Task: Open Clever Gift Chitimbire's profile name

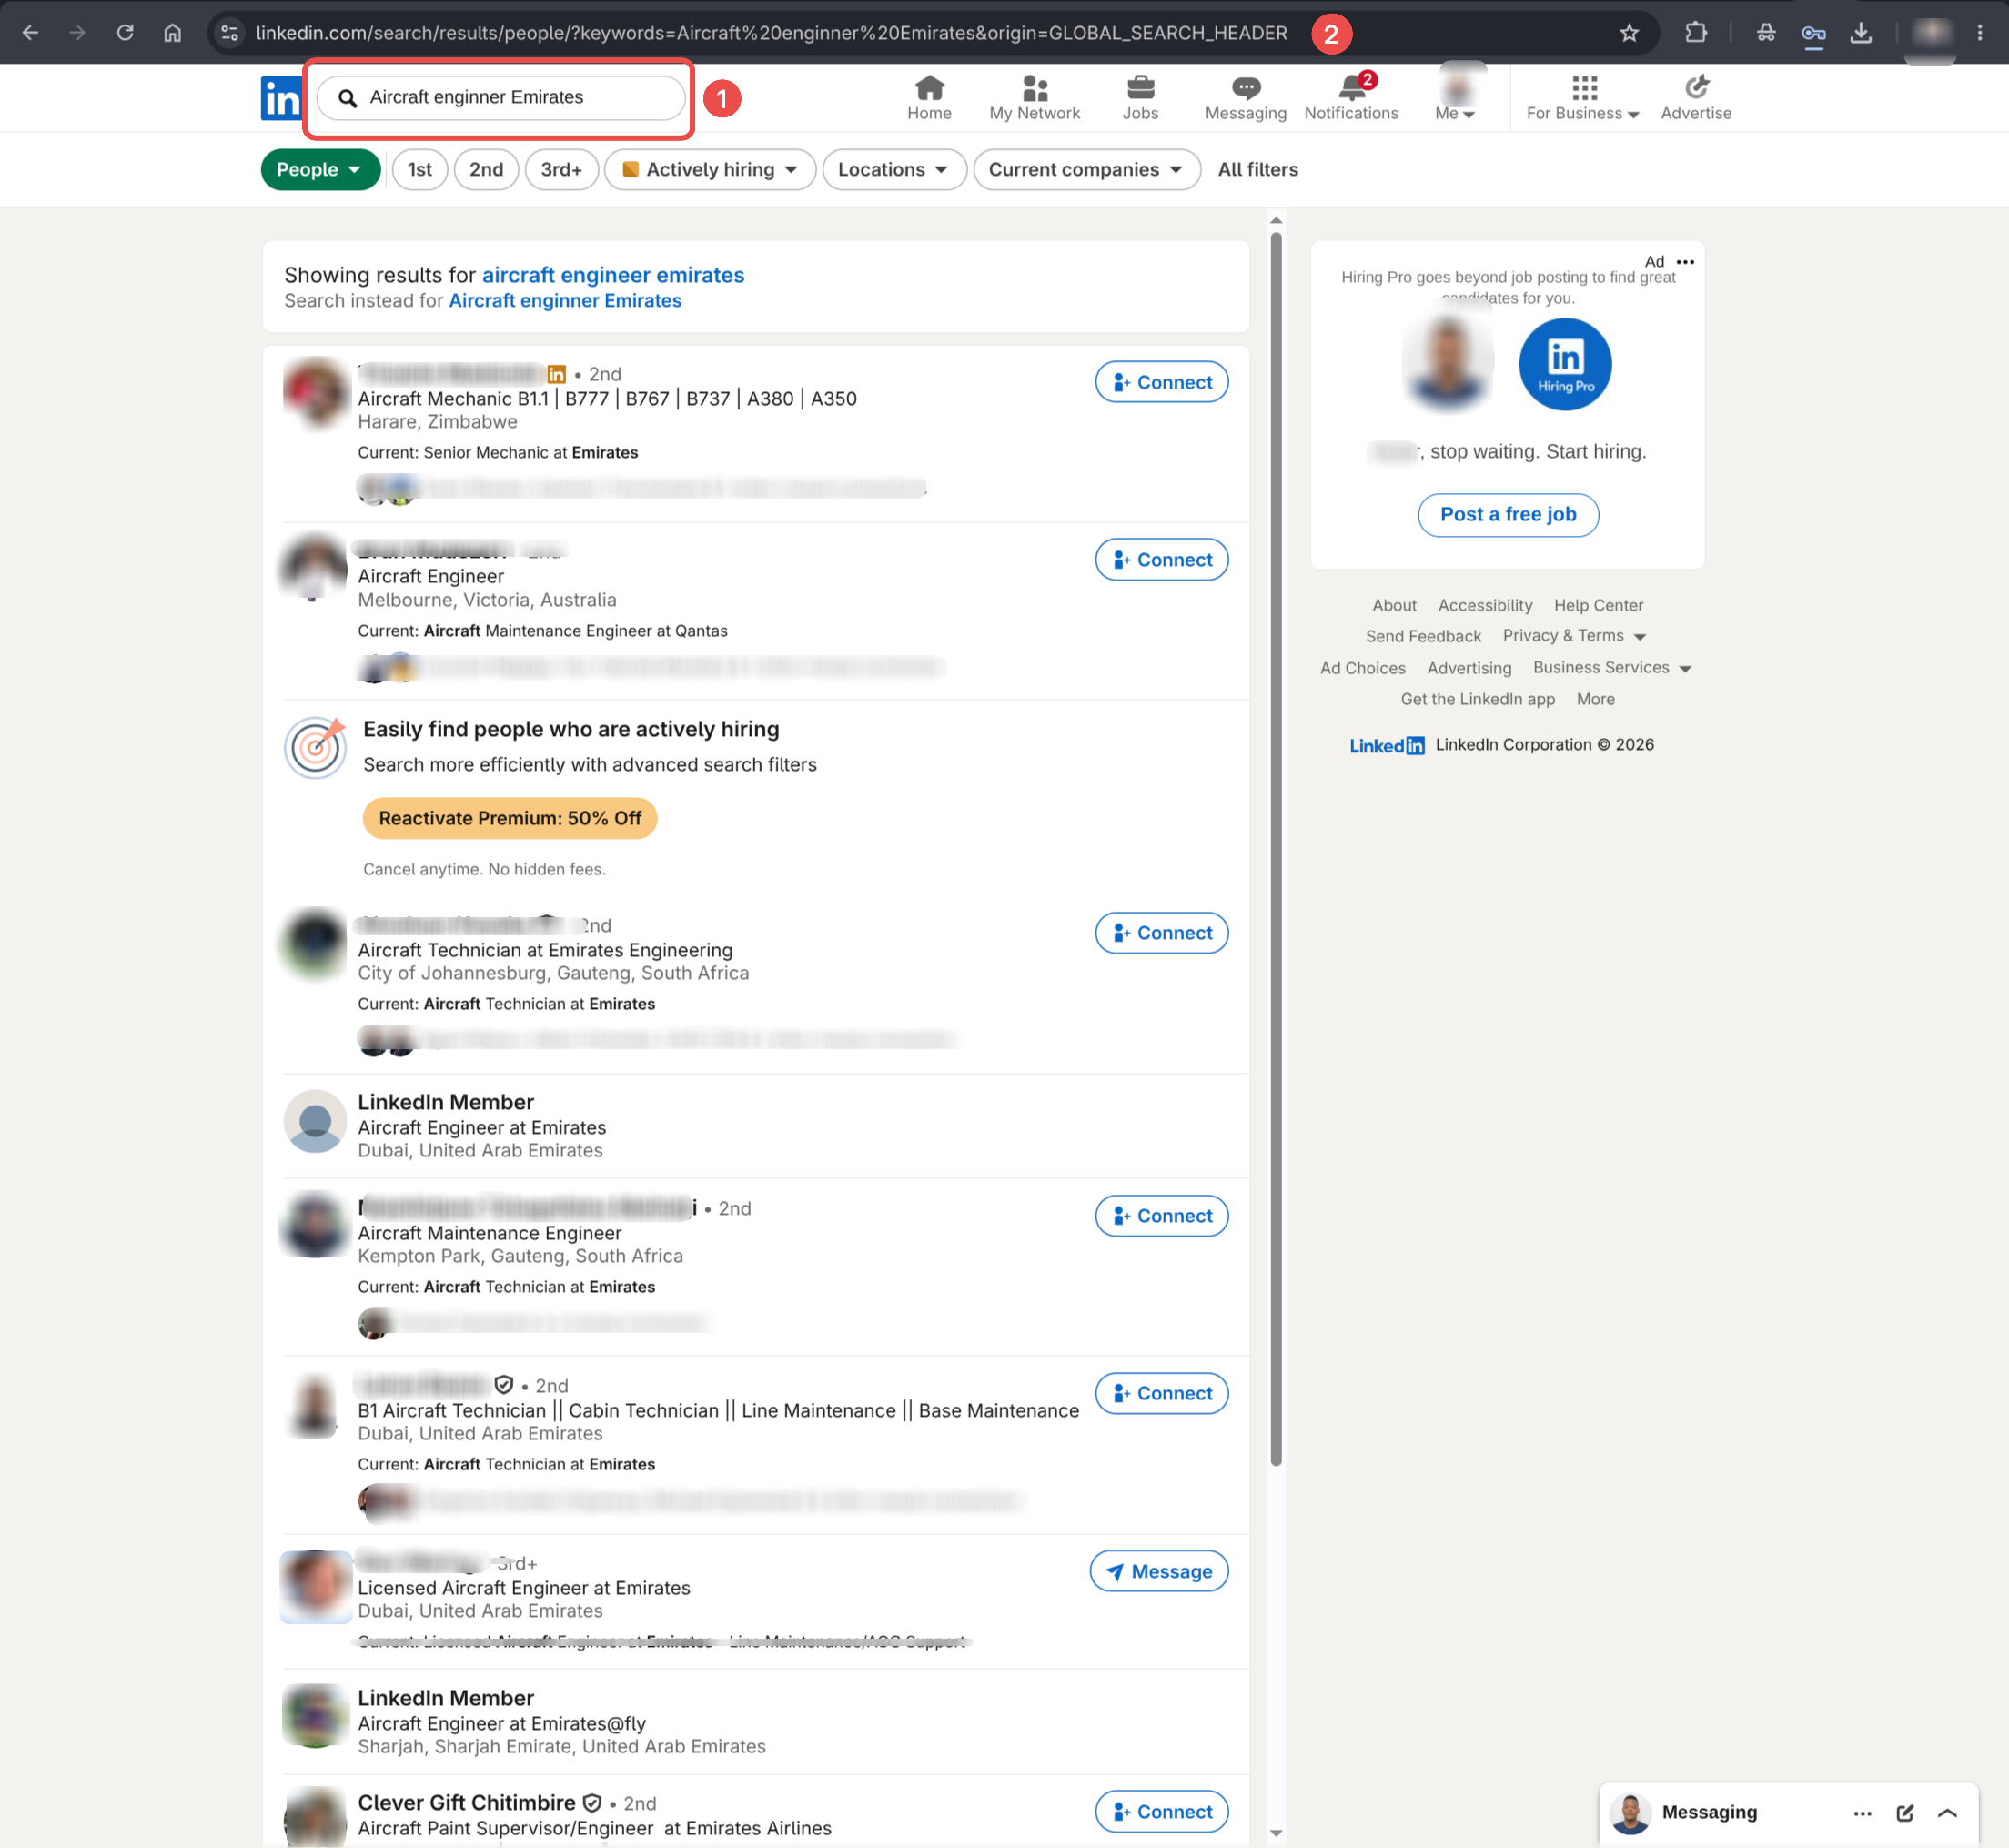Action: 466,1803
